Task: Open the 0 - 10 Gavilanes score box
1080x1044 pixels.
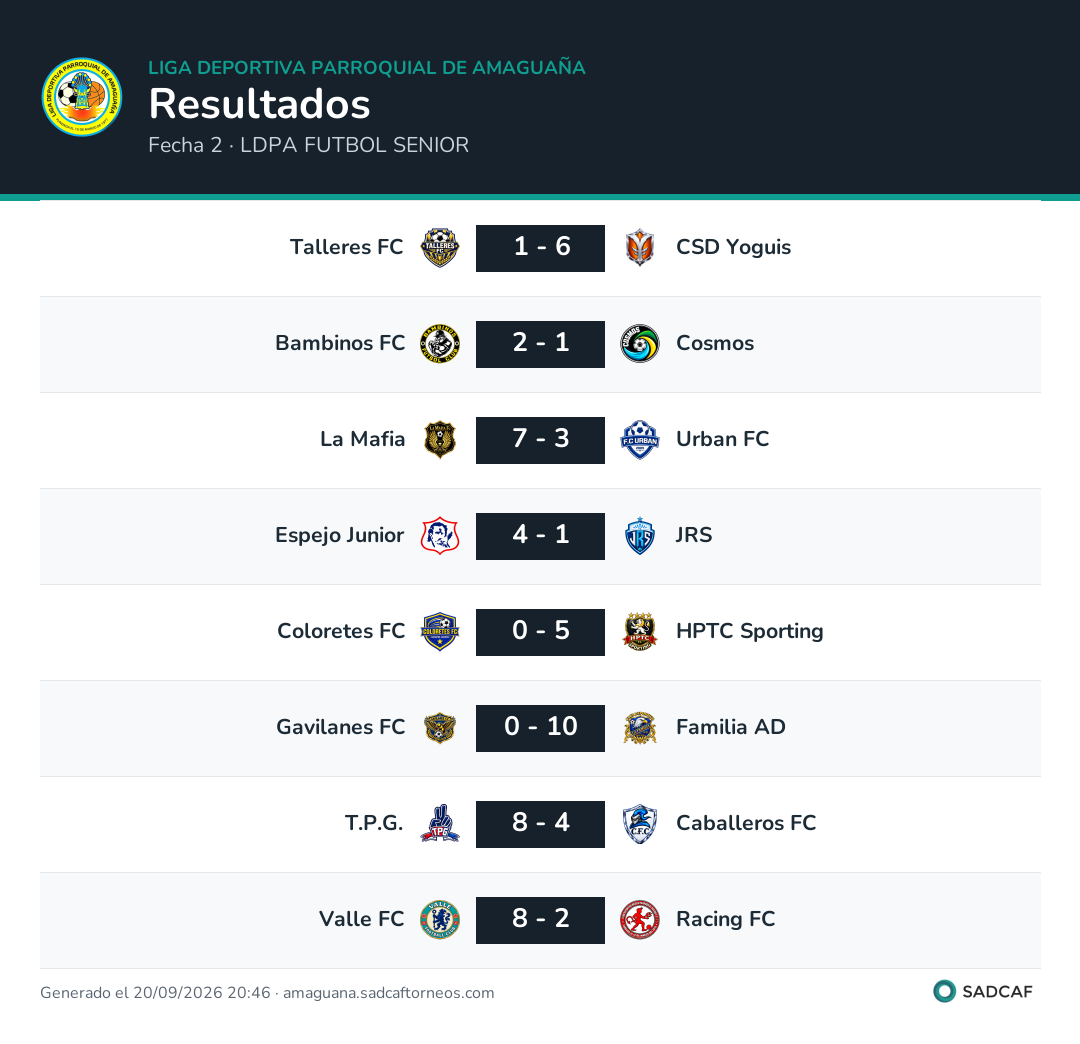Action: click(x=541, y=728)
